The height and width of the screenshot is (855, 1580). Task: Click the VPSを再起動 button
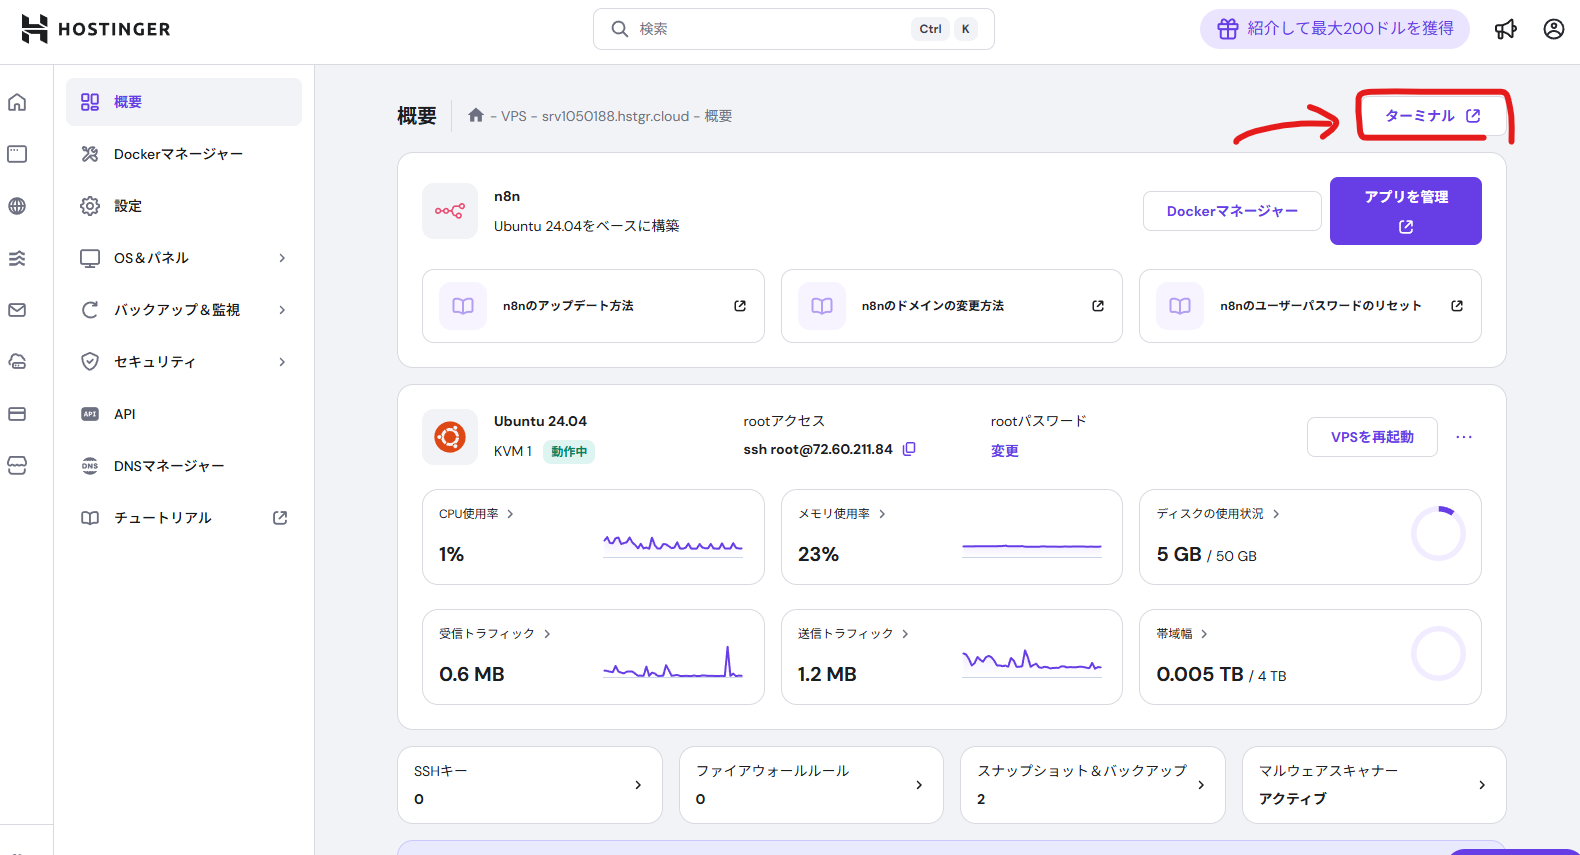[x=1371, y=437]
